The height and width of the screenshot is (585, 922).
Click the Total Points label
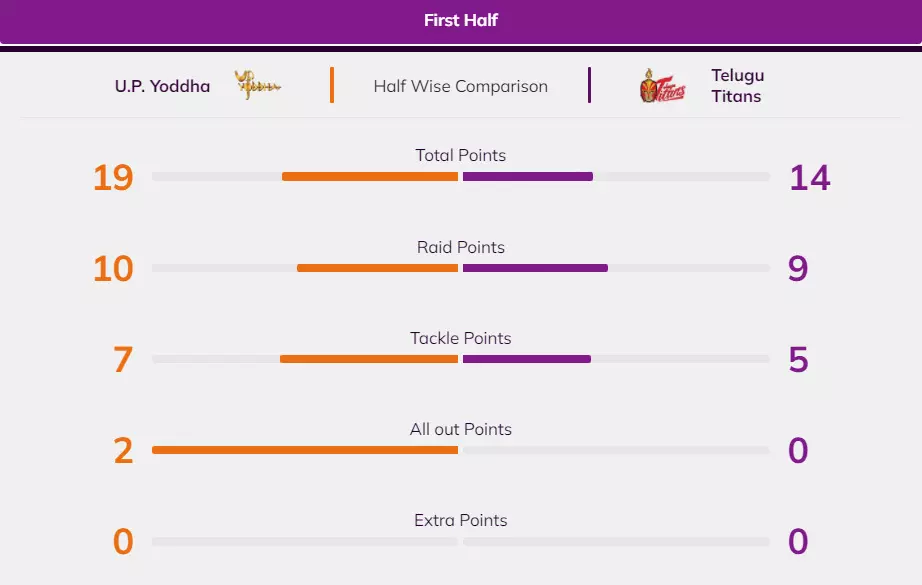pyautogui.click(x=461, y=156)
